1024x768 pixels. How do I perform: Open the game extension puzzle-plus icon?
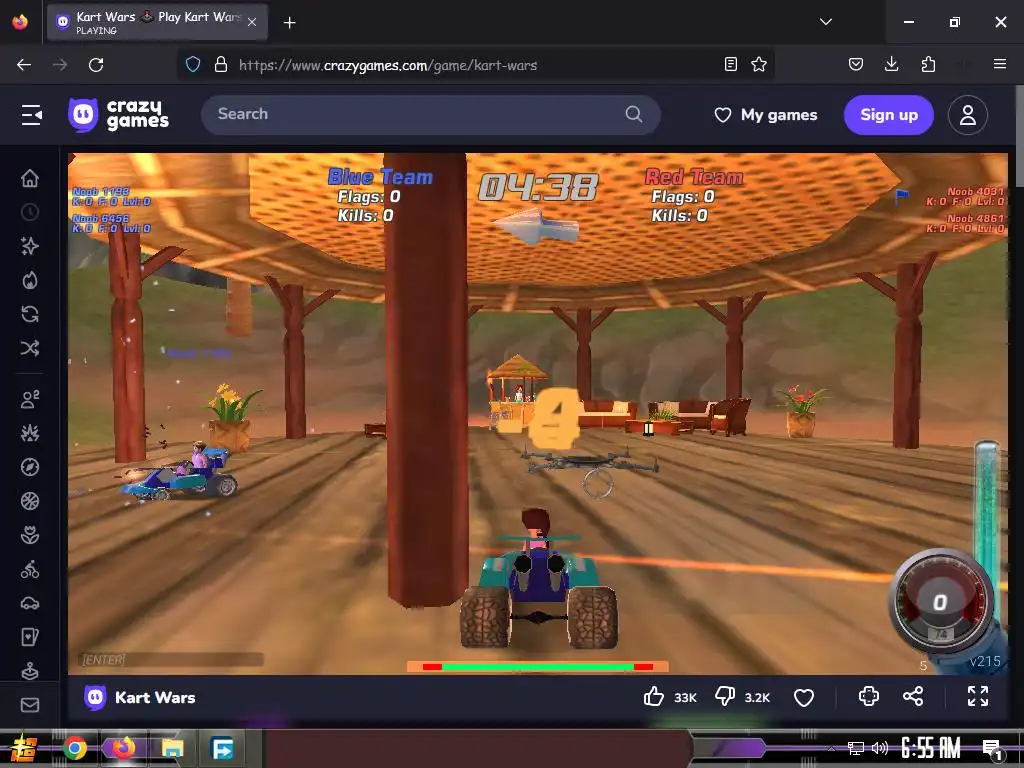click(x=869, y=696)
